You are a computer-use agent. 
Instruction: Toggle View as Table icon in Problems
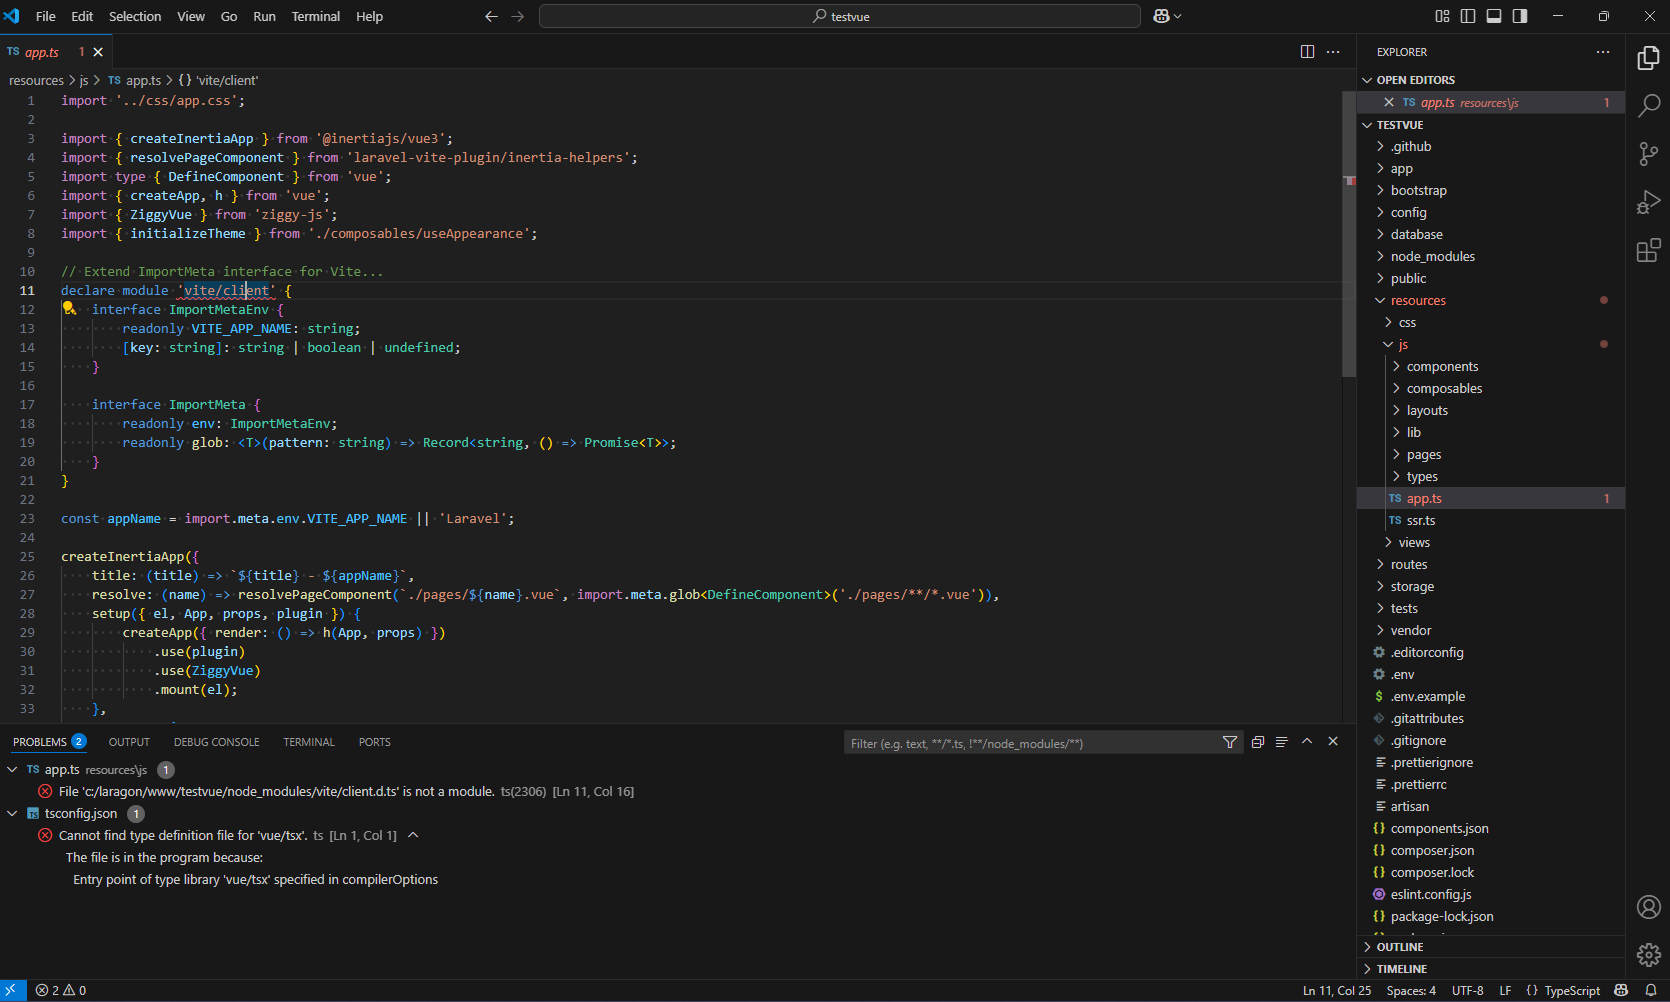[1282, 742]
